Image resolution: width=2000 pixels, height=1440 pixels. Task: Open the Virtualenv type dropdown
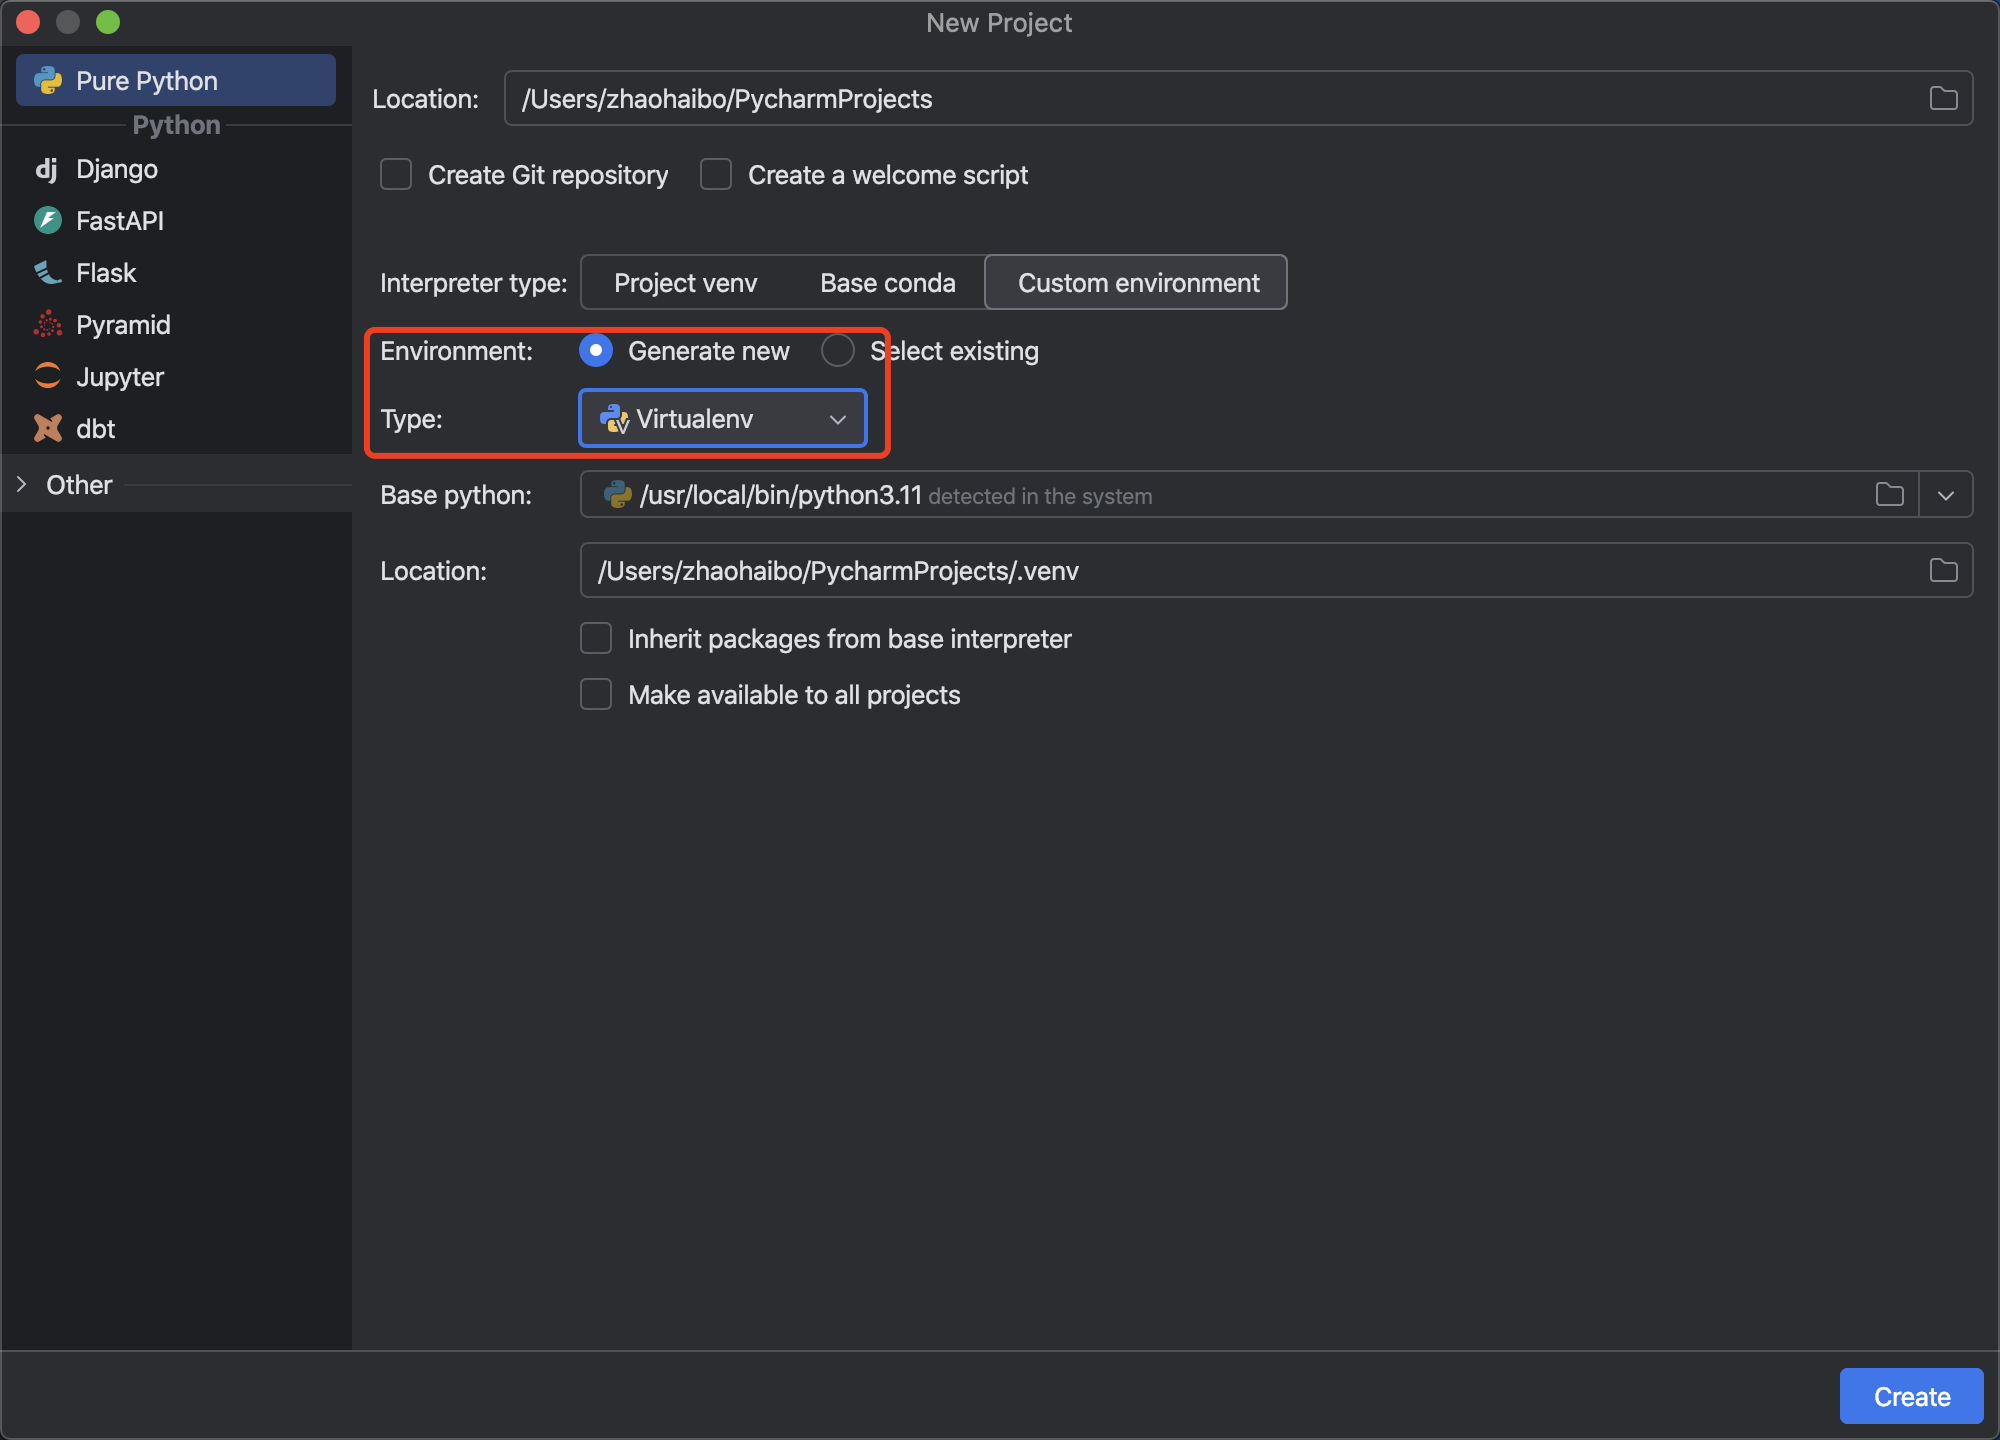(x=723, y=418)
